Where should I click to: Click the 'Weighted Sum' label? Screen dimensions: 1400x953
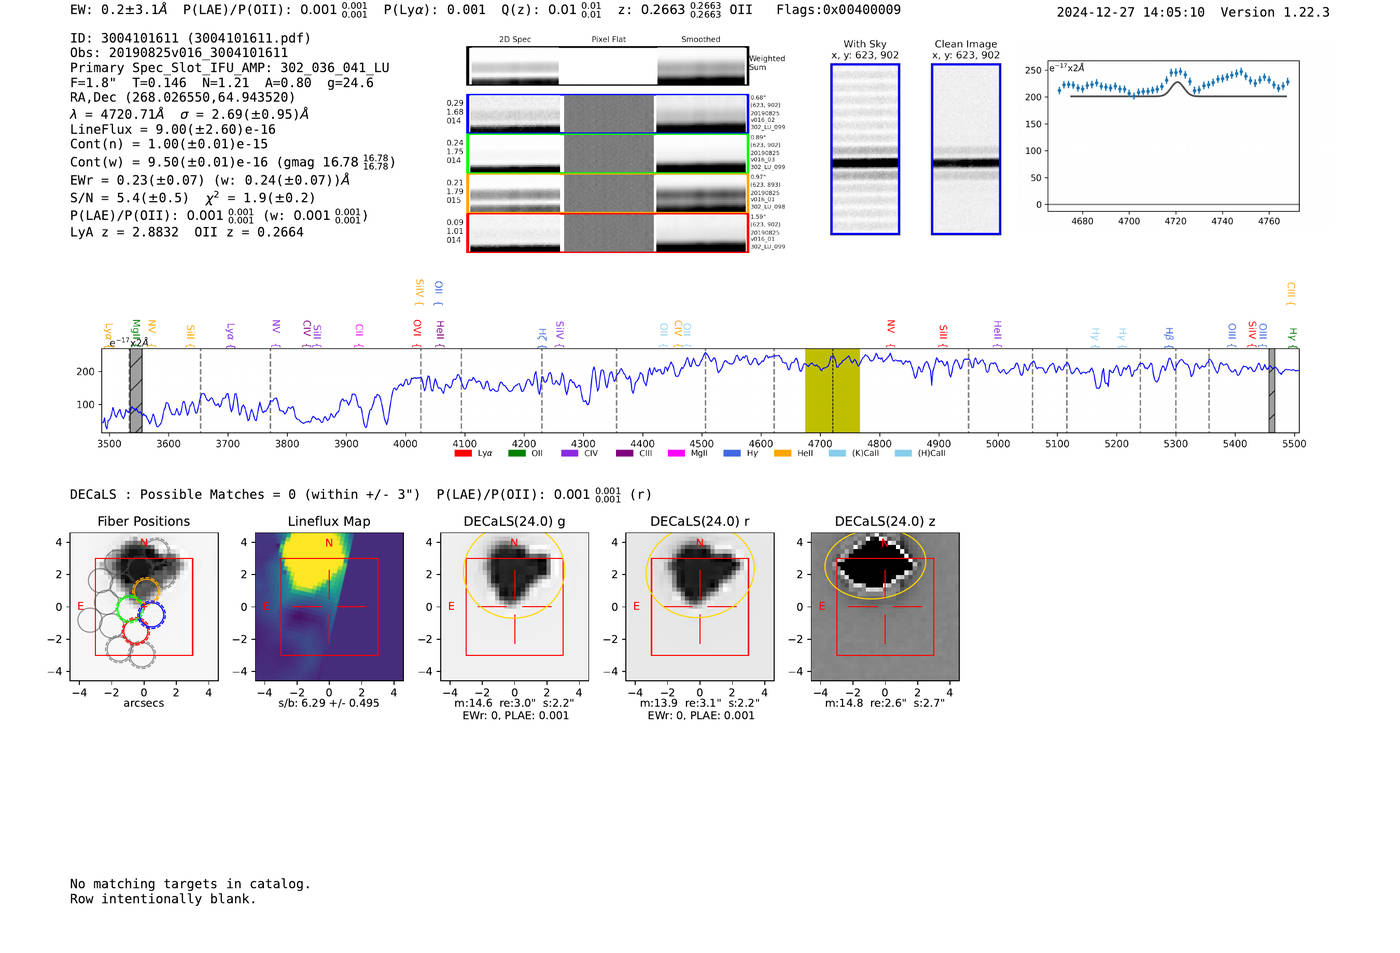(x=767, y=63)
